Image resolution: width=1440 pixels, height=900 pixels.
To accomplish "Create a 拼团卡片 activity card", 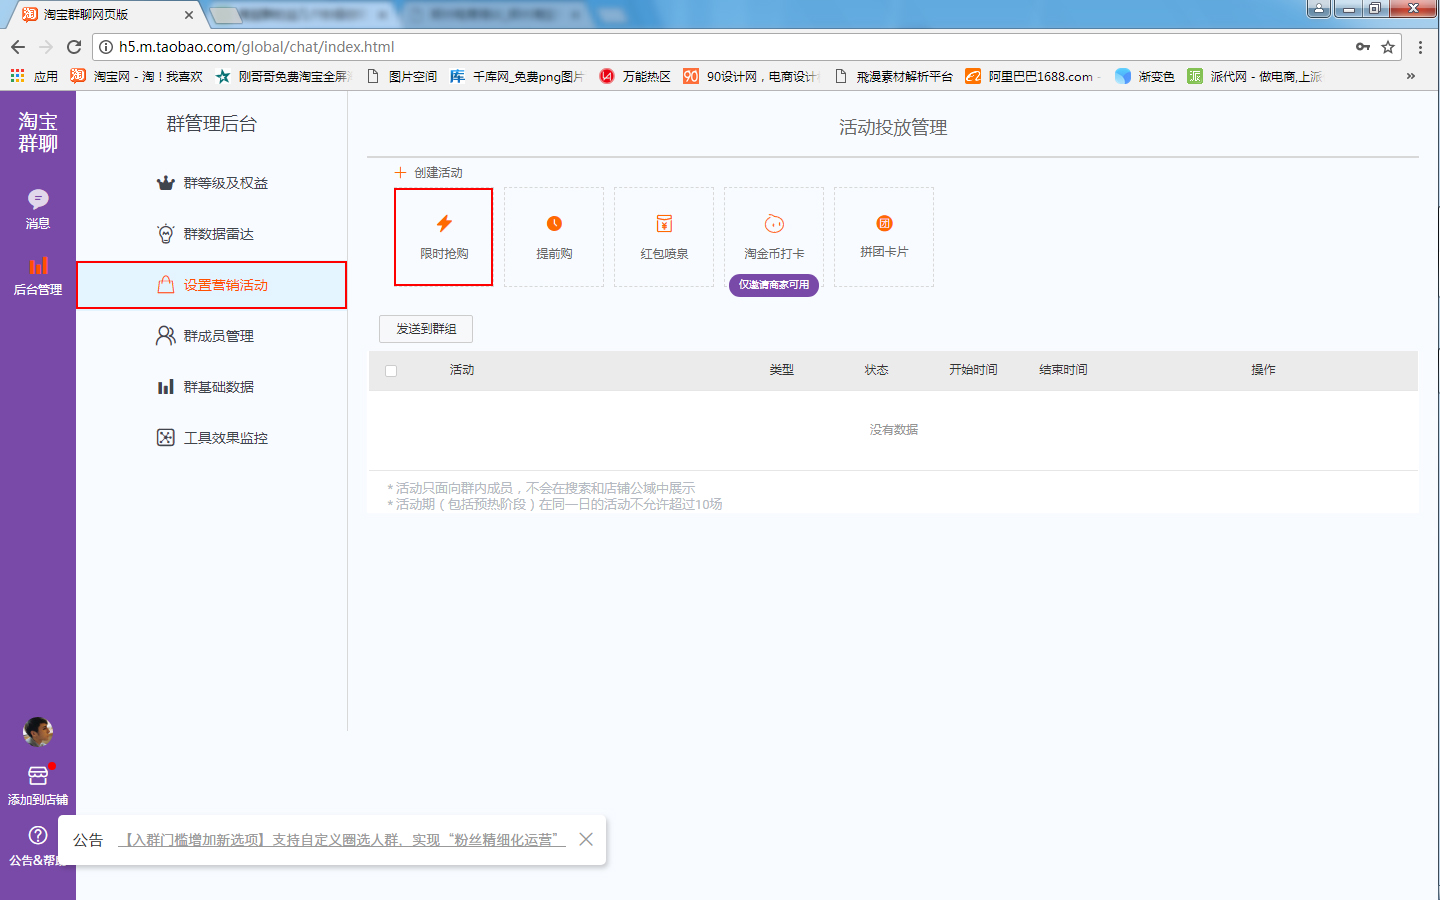I will tap(884, 237).
